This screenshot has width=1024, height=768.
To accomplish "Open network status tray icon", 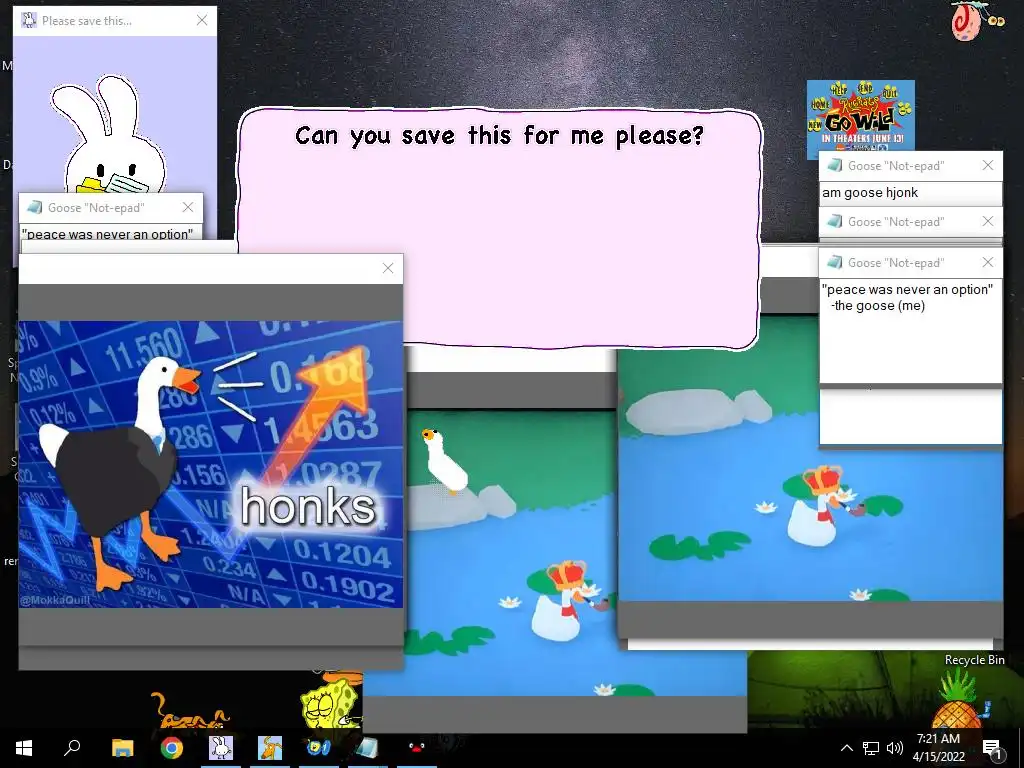I will tap(871, 748).
